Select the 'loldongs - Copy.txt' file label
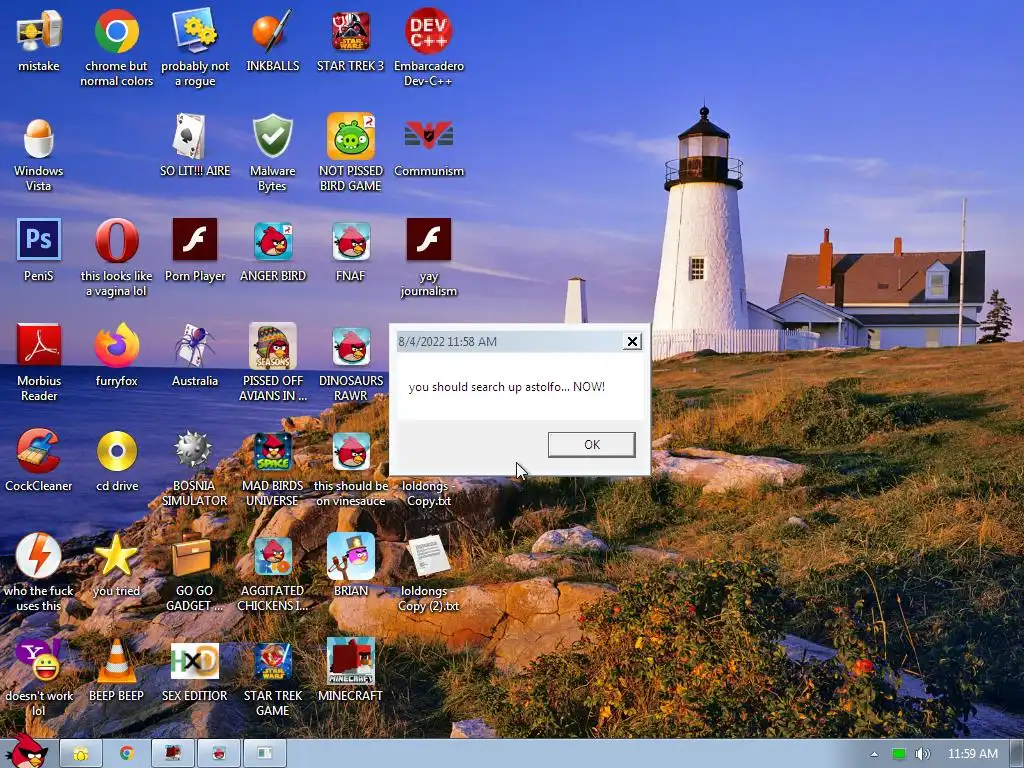Screen dimensions: 1024x768 click(x=428, y=493)
